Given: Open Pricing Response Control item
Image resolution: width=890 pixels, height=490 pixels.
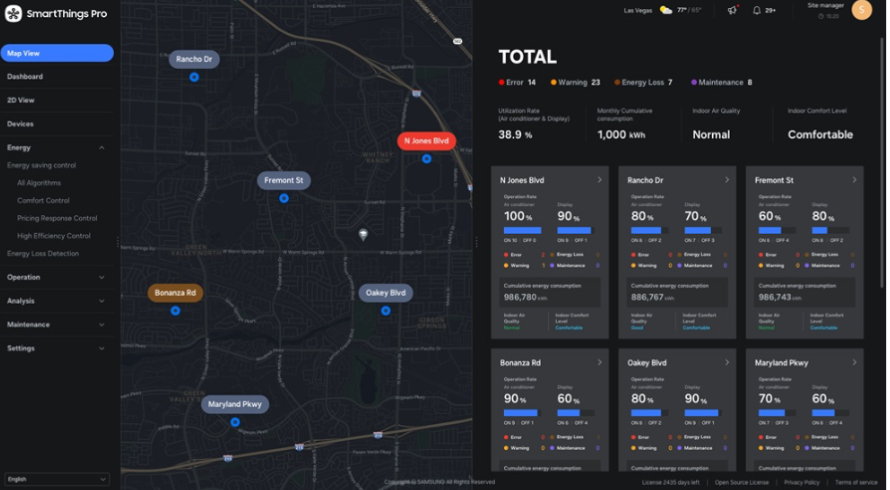Looking at the screenshot, I should click(x=57, y=218).
